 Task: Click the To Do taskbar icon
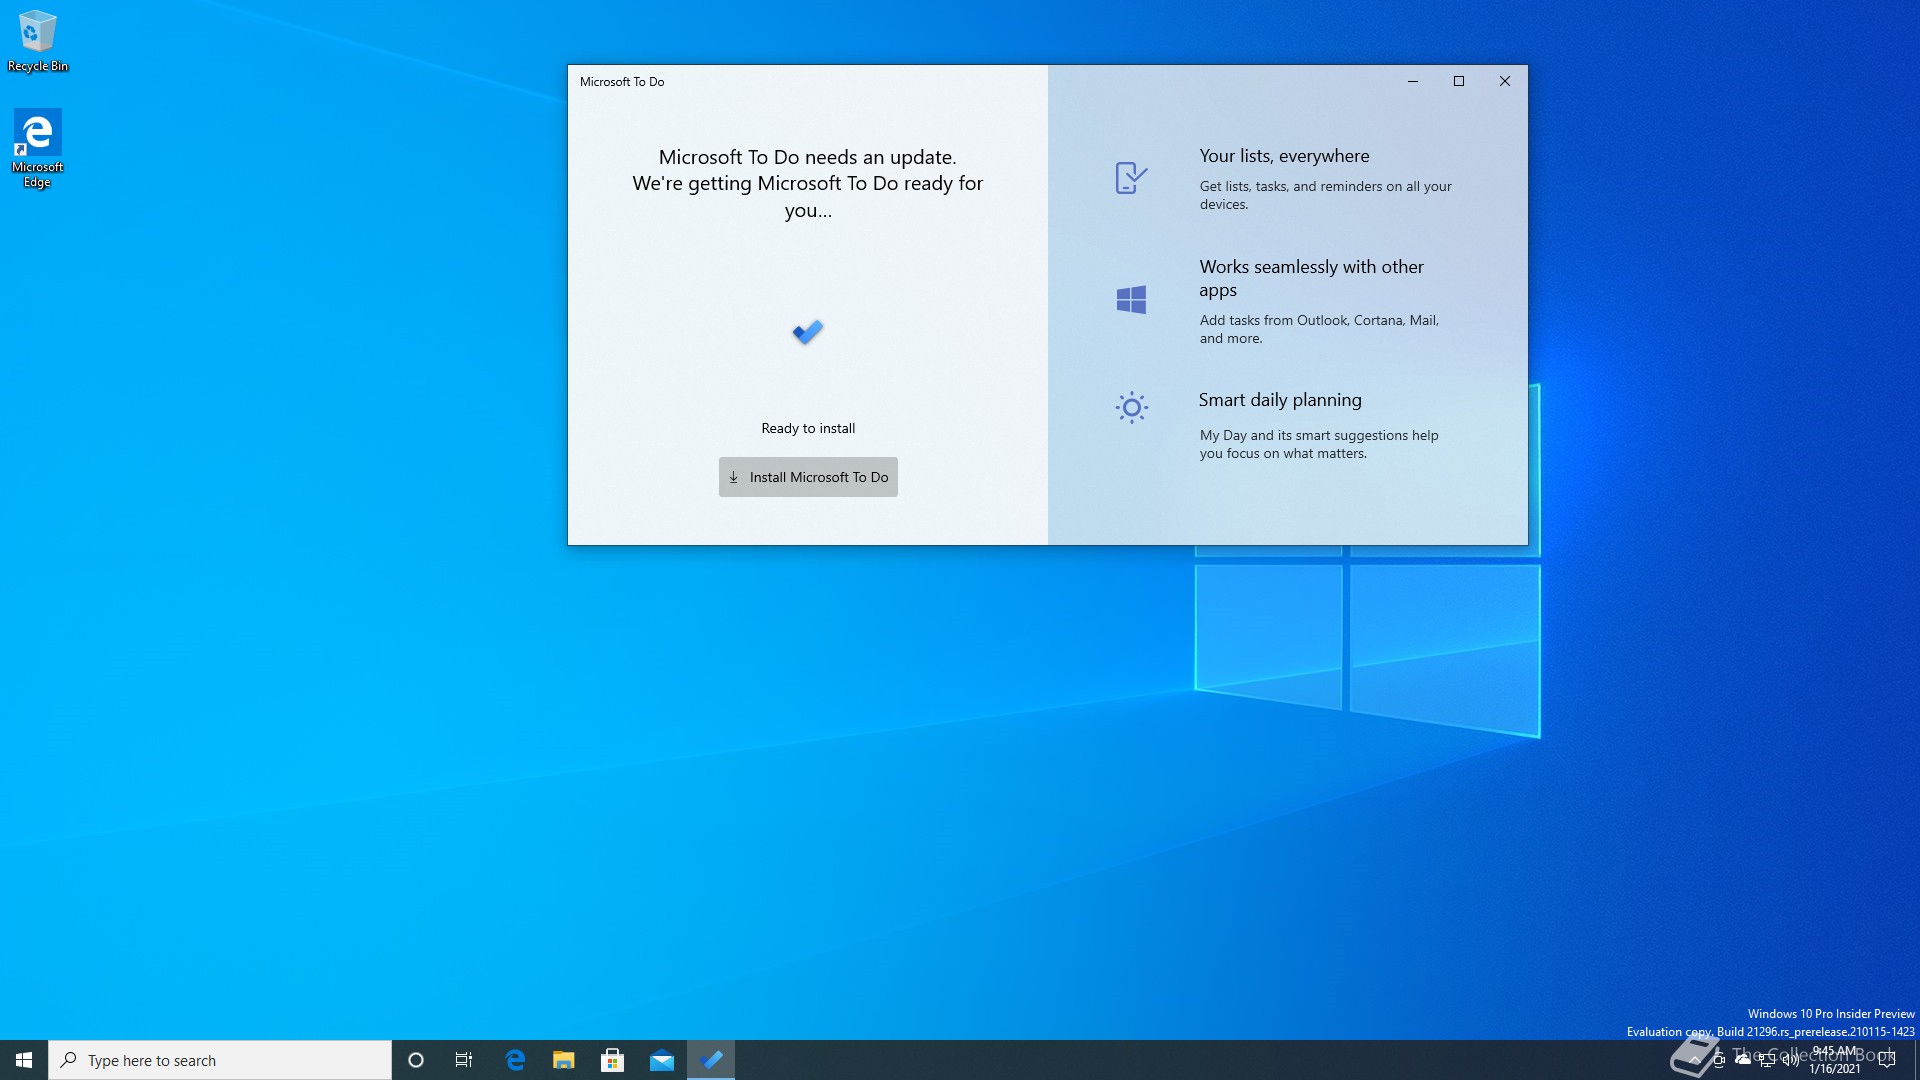711,1060
